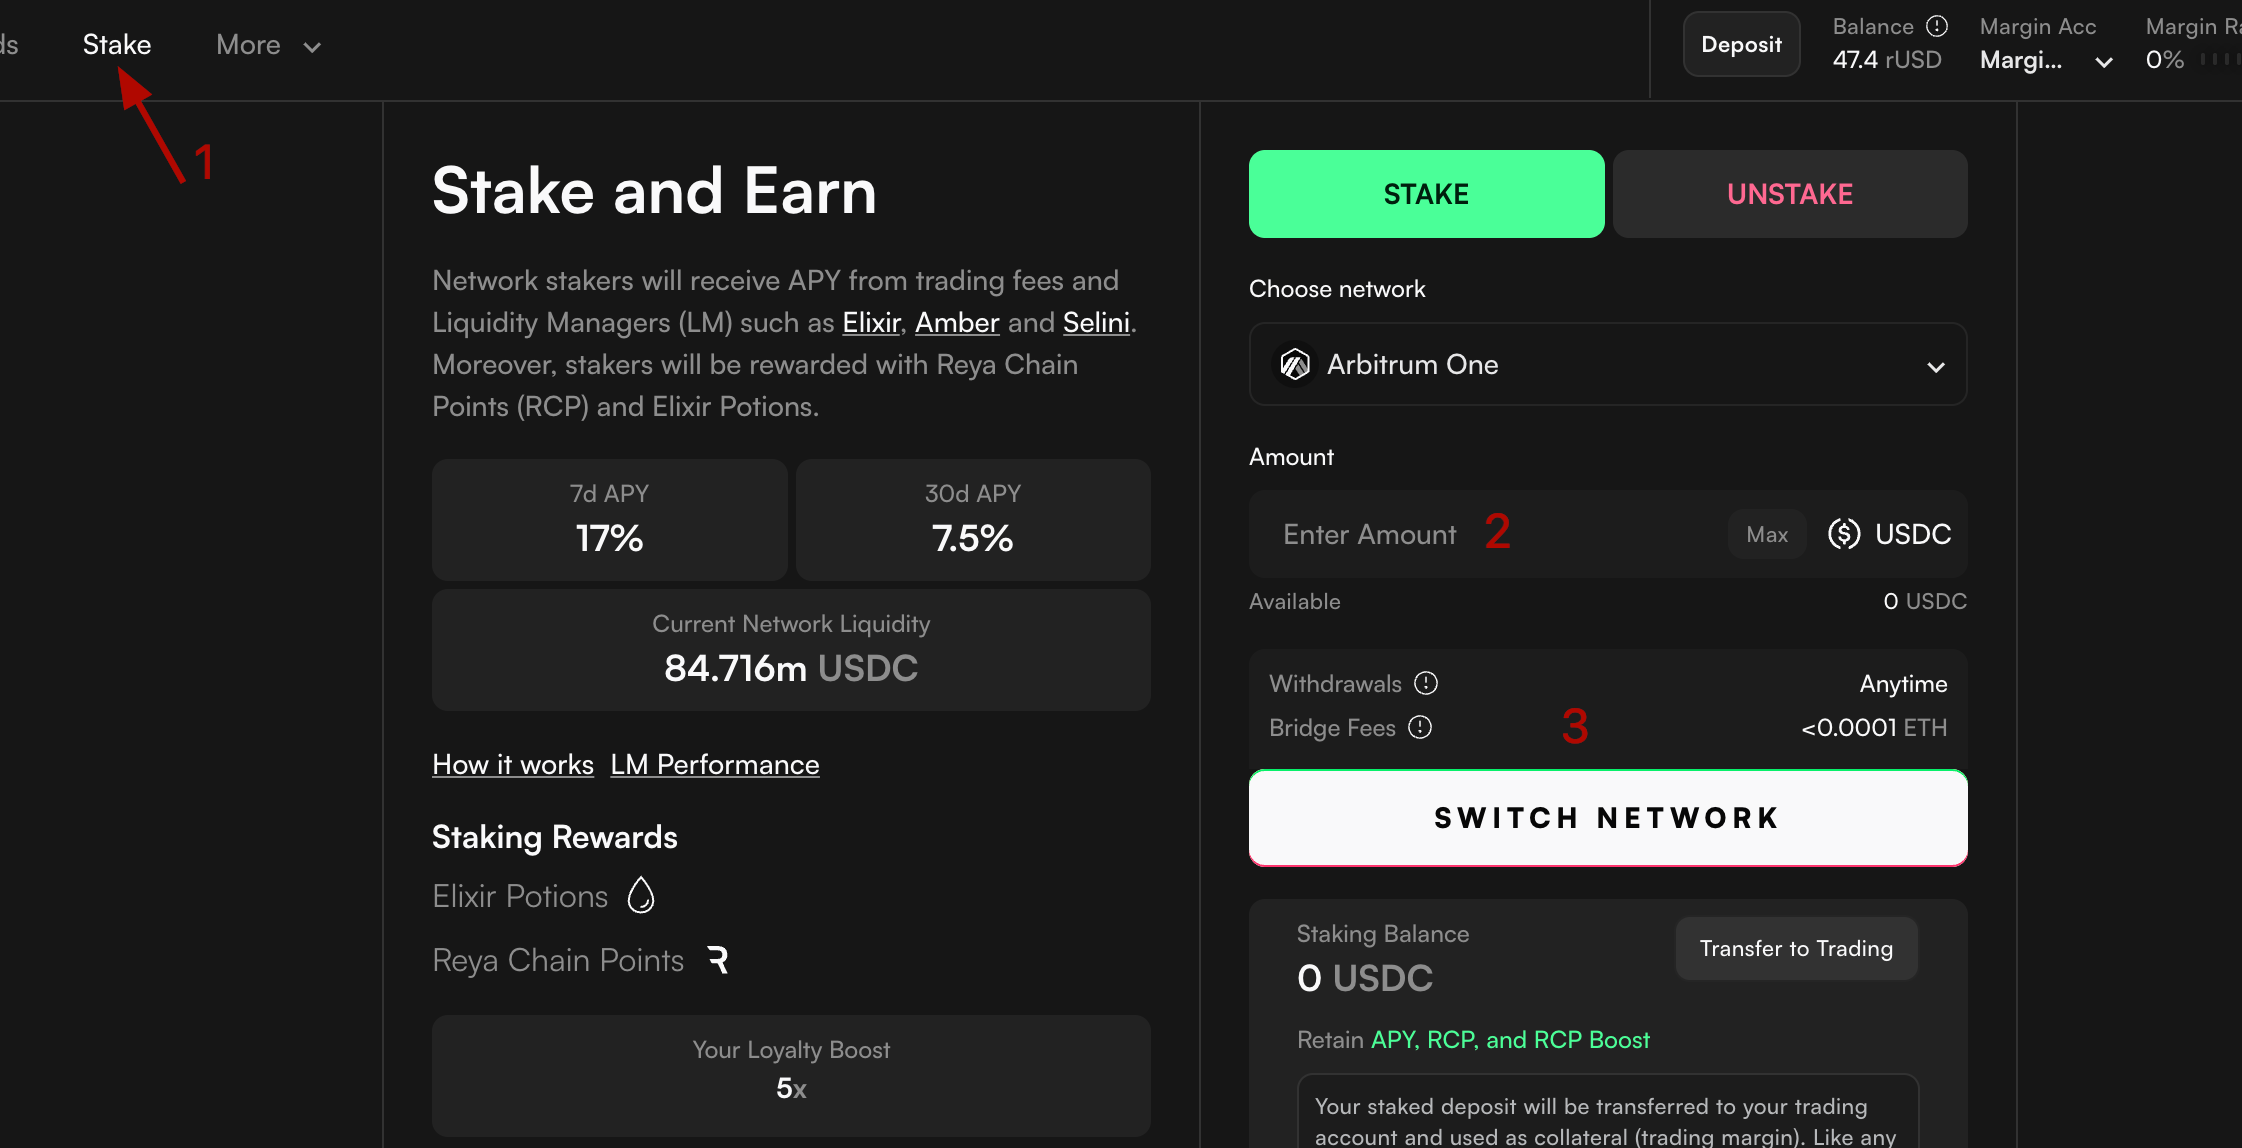The height and width of the screenshot is (1148, 2242).
Task: Click the Balance info icon
Action: (x=1938, y=26)
